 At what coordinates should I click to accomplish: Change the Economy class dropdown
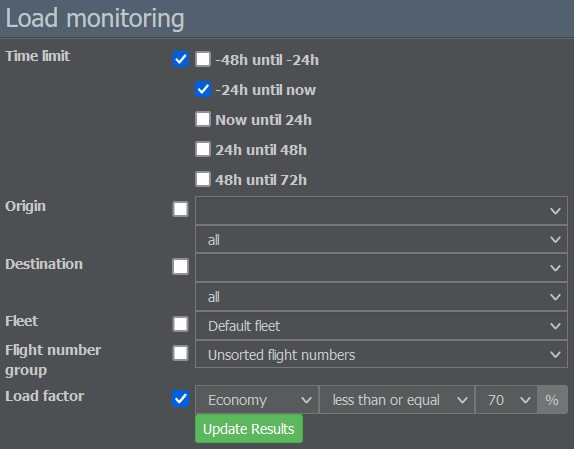[257, 400]
